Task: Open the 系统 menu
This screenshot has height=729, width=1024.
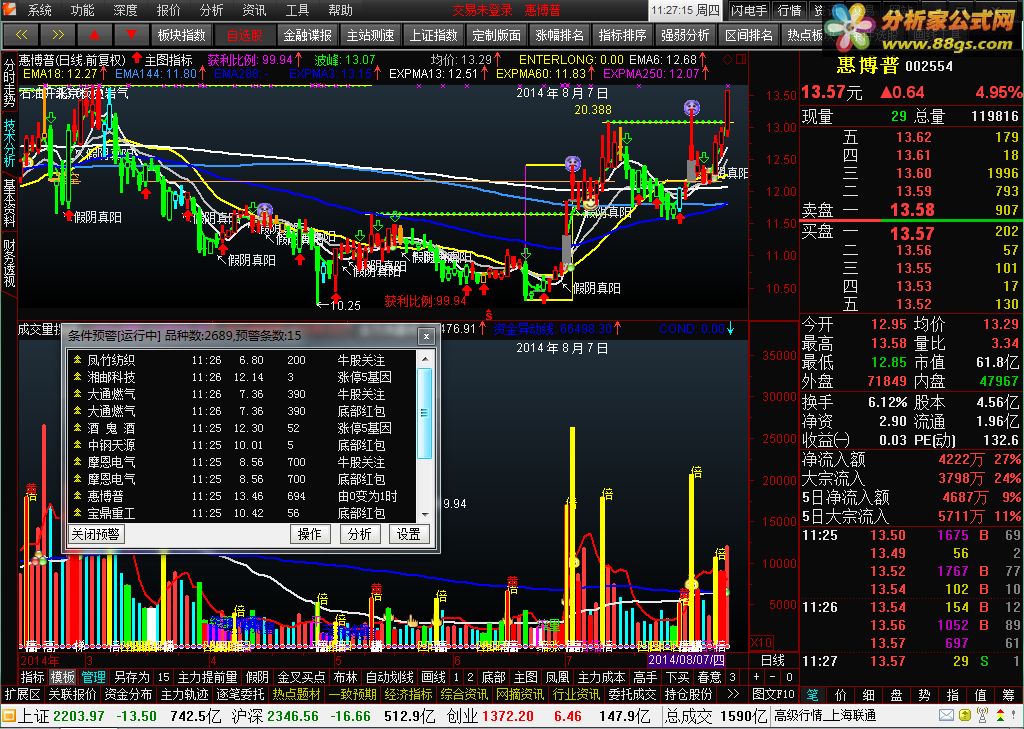Action: click(x=39, y=10)
